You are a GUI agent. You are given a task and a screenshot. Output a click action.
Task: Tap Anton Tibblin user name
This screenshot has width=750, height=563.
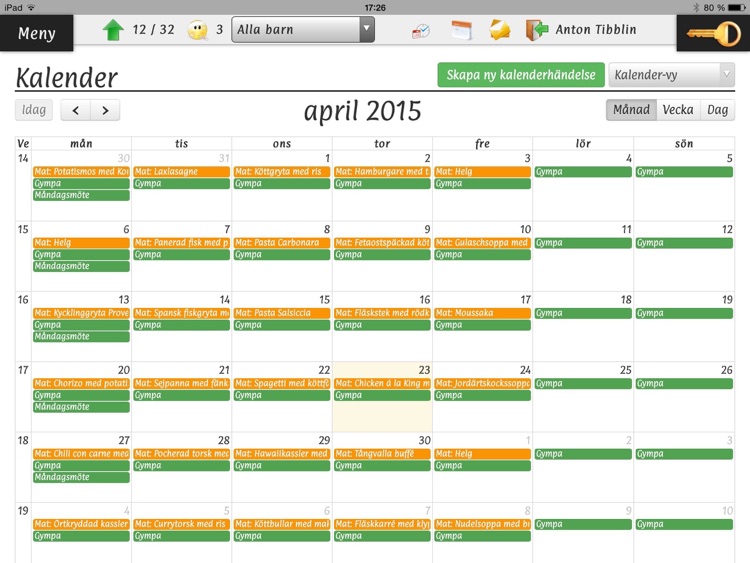click(596, 30)
